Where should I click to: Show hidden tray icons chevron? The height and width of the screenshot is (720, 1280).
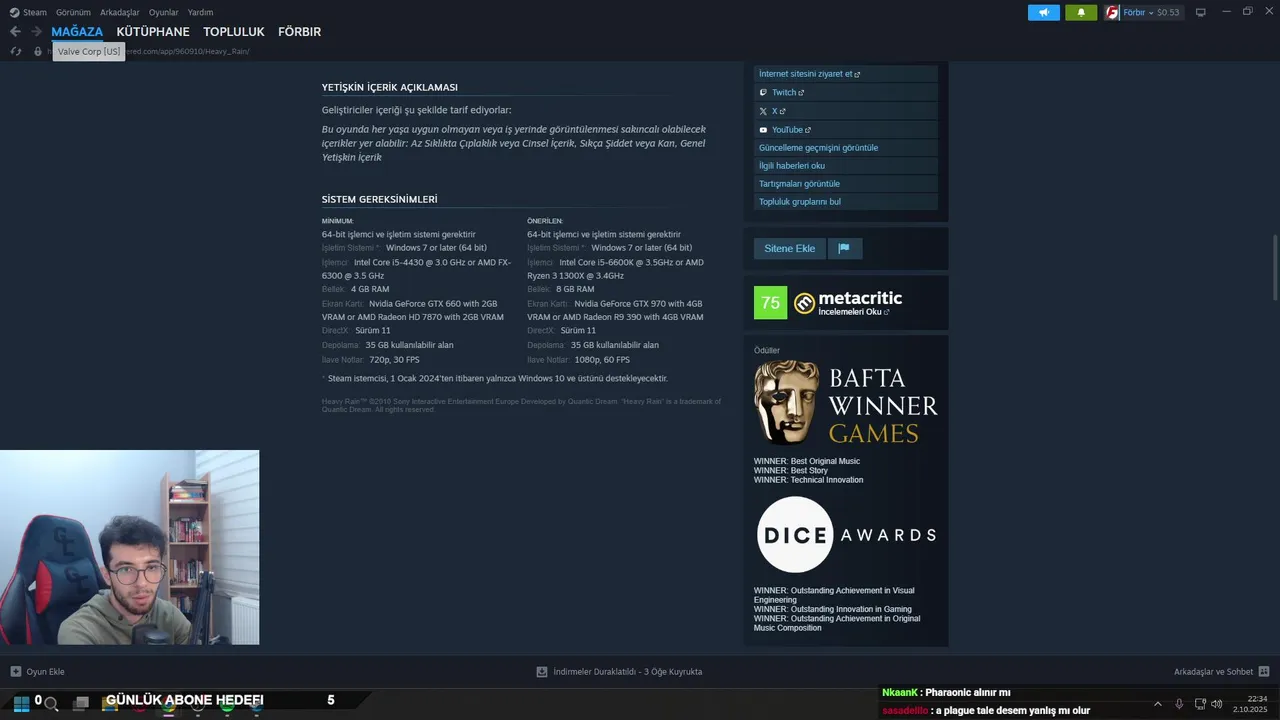1158,704
